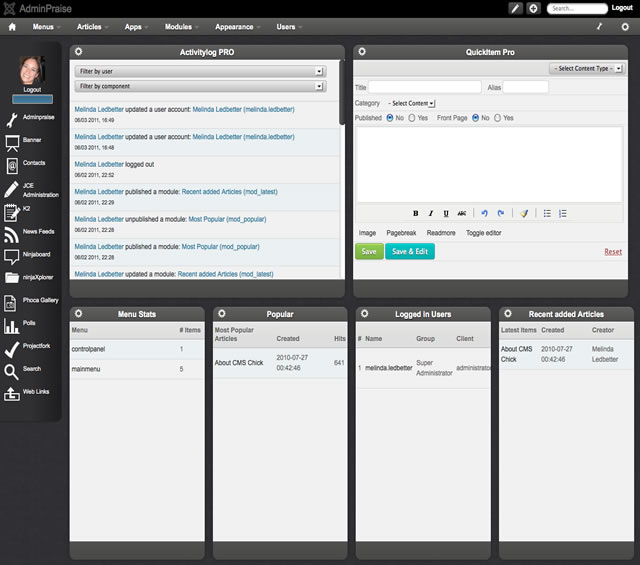640x565 pixels.
Task: Open the Appearance menu
Action: [238, 27]
